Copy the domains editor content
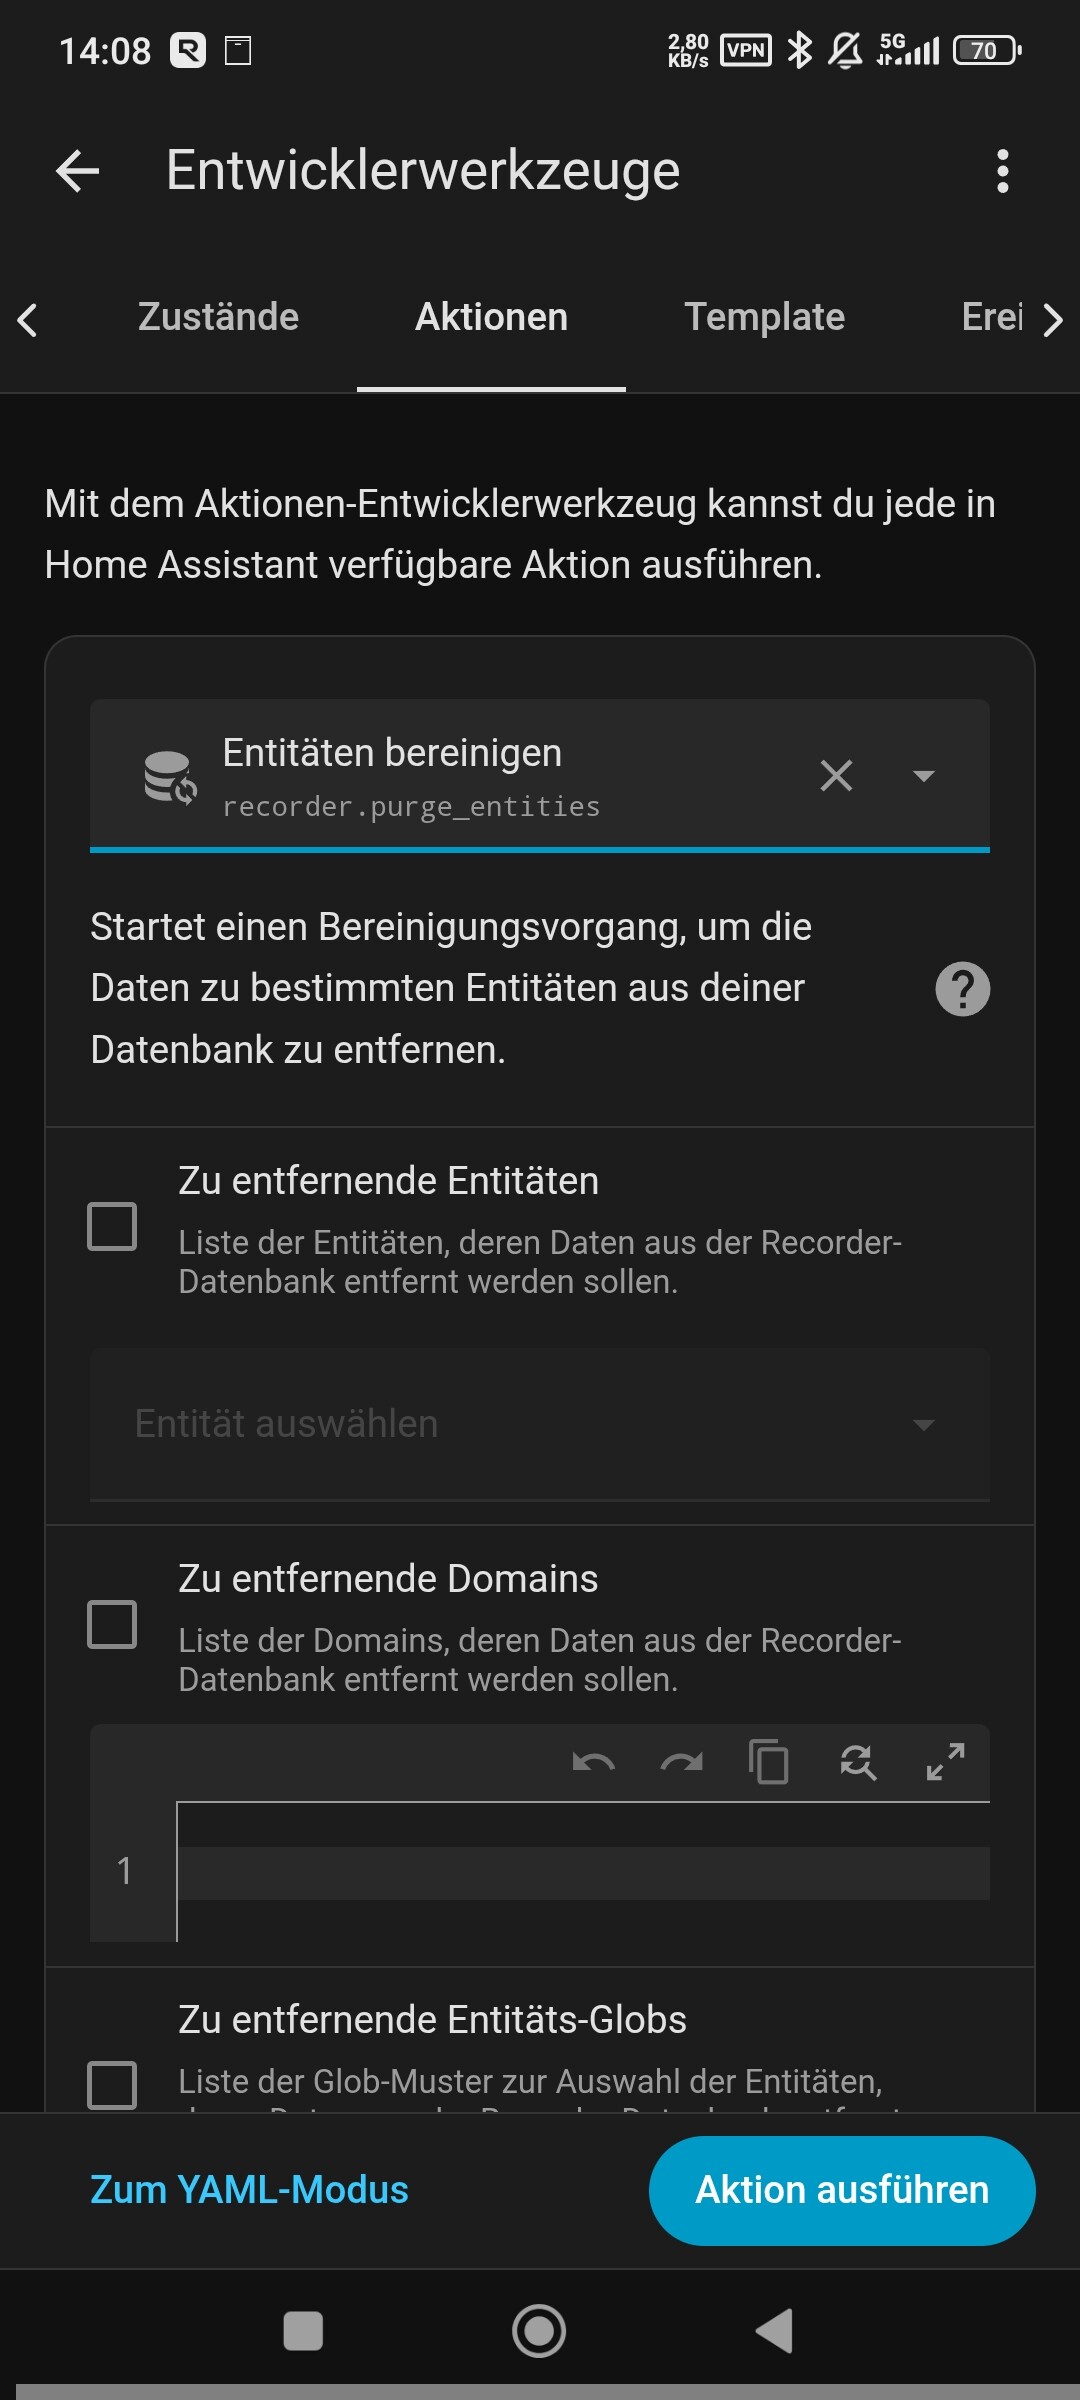The width and height of the screenshot is (1080, 2400). click(x=768, y=1761)
